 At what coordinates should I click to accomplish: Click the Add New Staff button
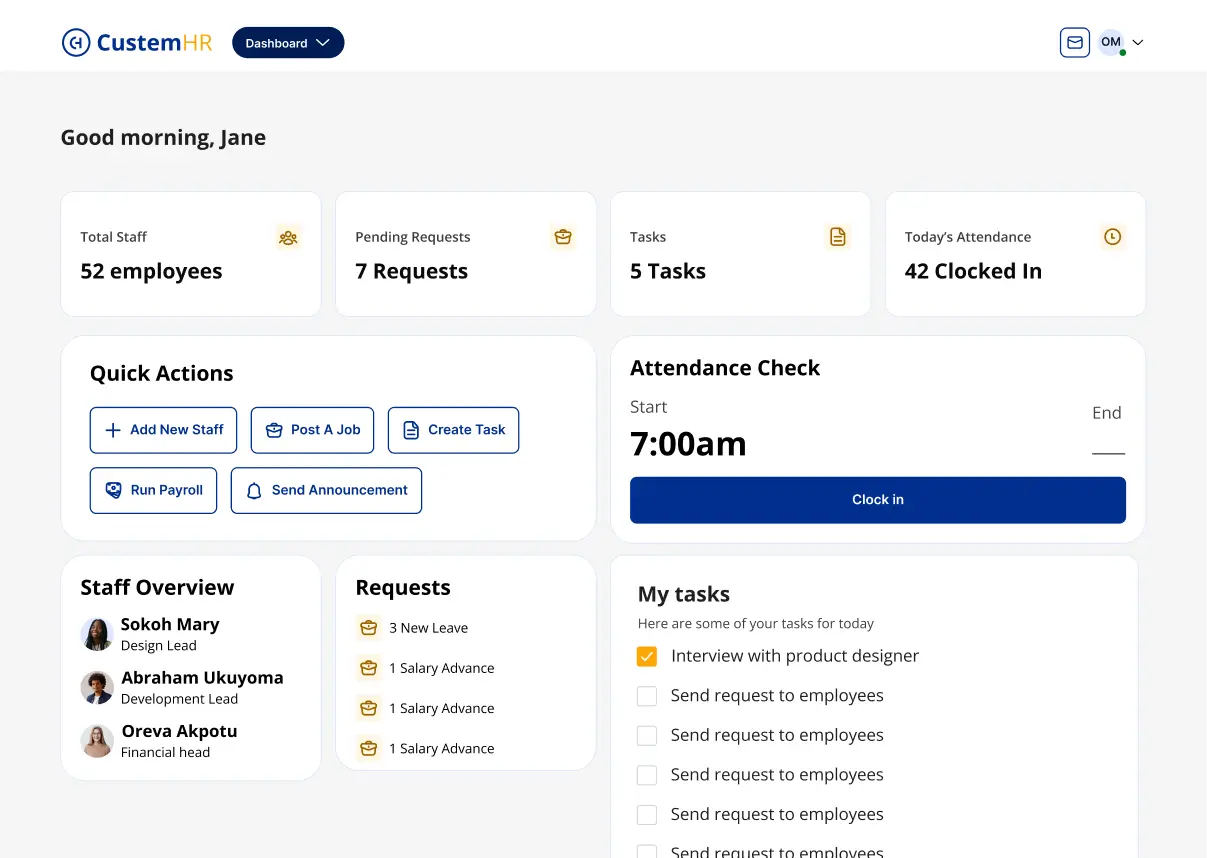pos(163,430)
